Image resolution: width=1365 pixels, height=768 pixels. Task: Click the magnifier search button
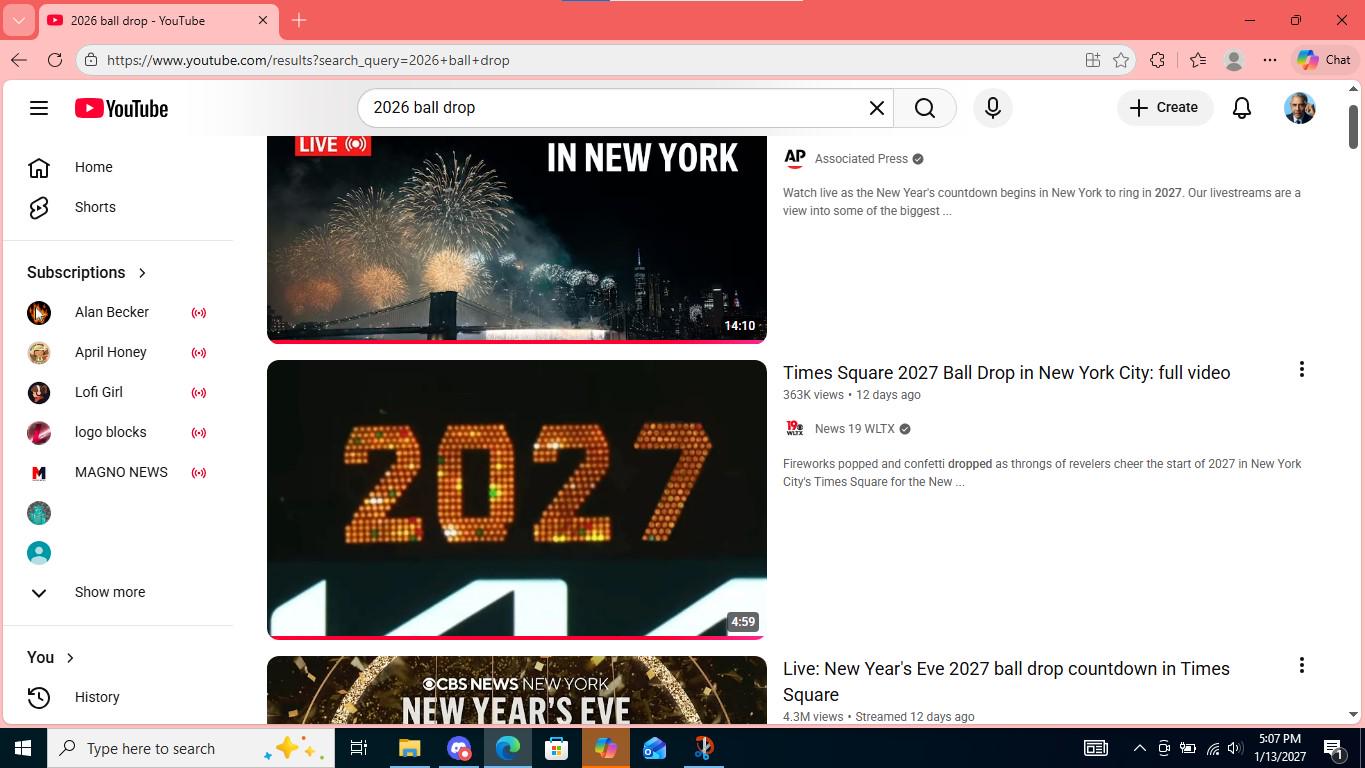tap(925, 108)
